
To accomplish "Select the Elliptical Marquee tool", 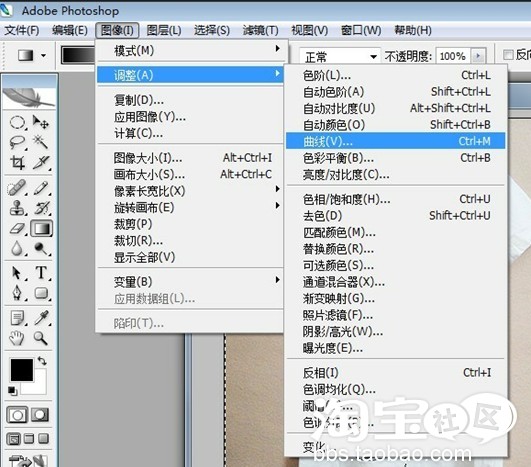I will [x=17, y=122].
